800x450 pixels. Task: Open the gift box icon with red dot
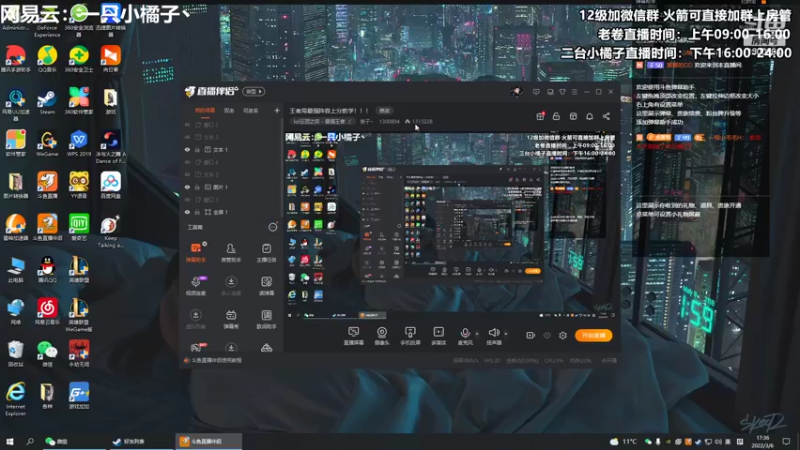point(540,116)
